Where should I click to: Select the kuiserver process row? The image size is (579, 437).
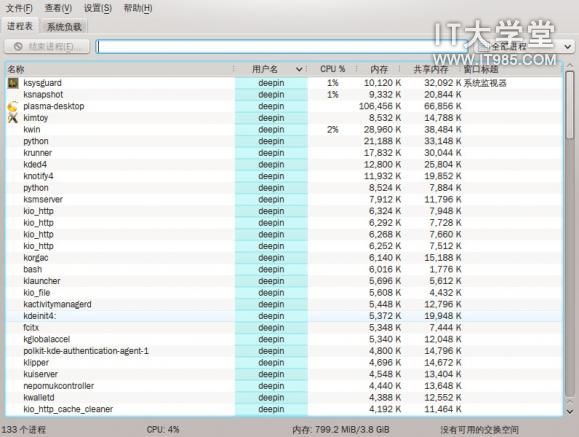coord(284,374)
